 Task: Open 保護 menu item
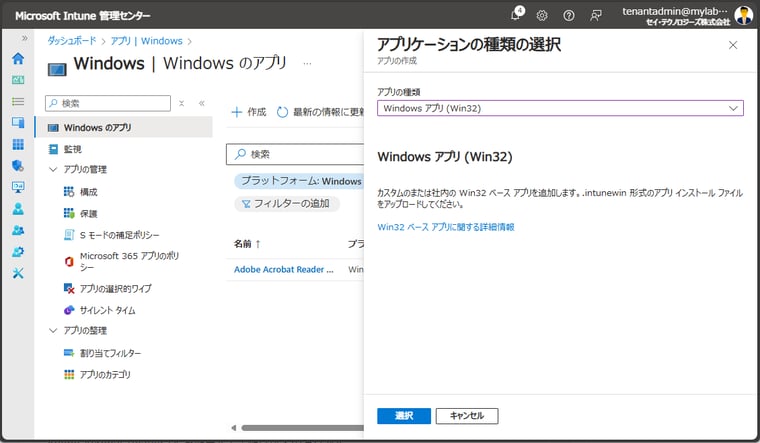point(88,213)
